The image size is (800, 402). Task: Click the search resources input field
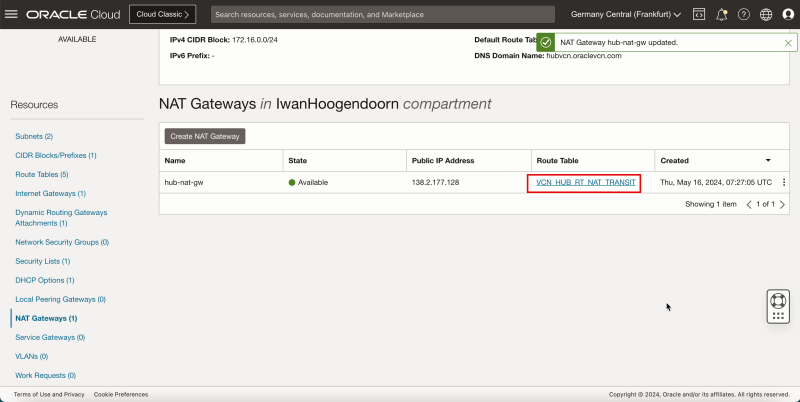pyautogui.click(x=382, y=15)
